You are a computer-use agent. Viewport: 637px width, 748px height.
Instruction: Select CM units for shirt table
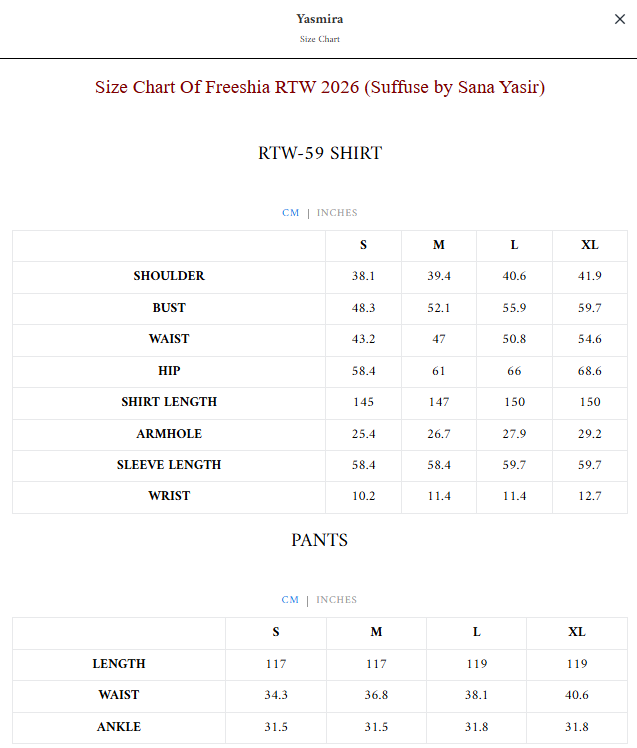[291, 213]
